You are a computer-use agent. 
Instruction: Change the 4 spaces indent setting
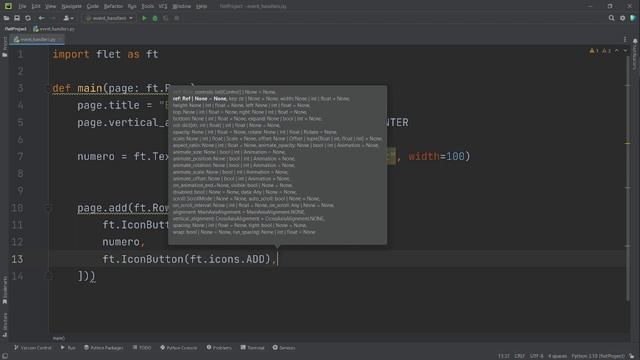pos(557,356)
